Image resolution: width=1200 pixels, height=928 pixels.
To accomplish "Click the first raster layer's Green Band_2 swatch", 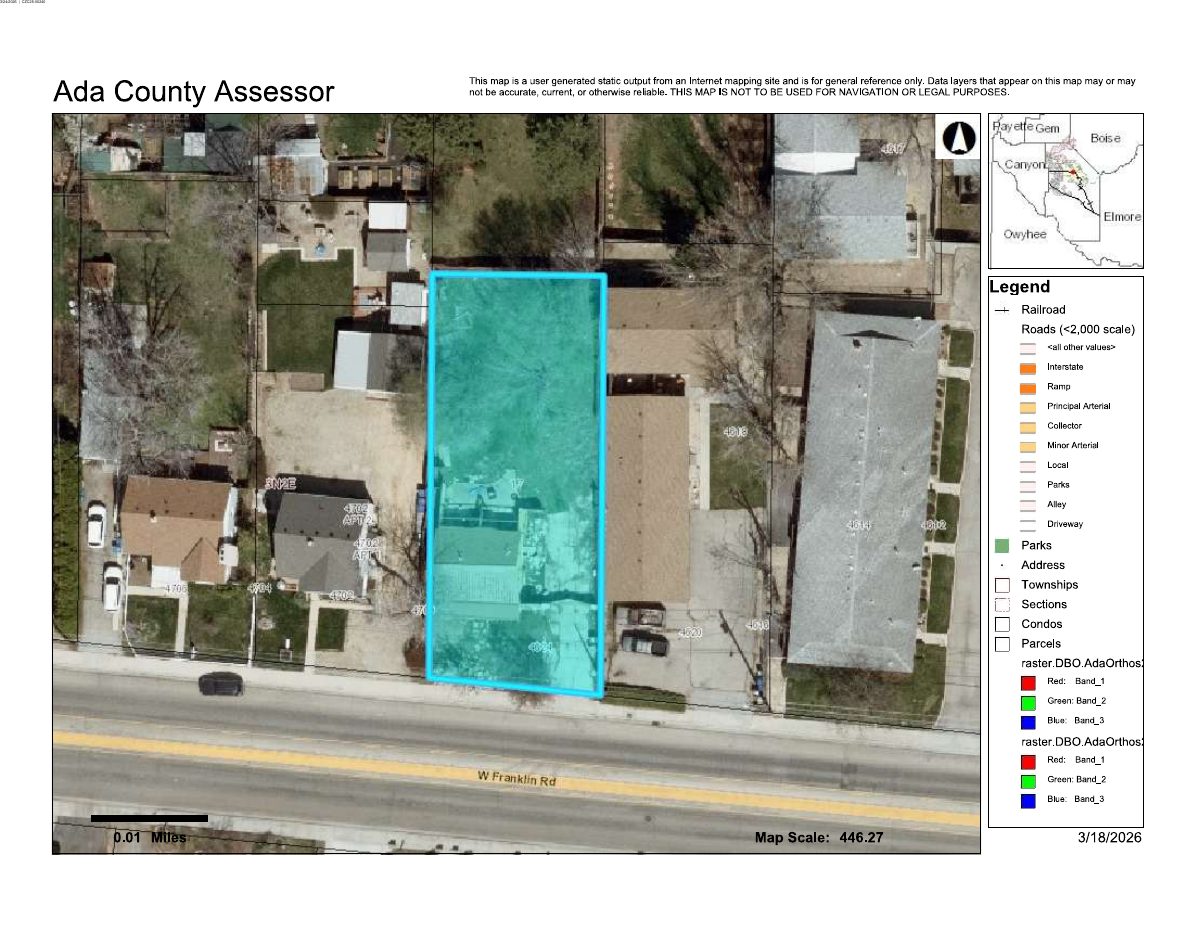I will coord(1029,701).
